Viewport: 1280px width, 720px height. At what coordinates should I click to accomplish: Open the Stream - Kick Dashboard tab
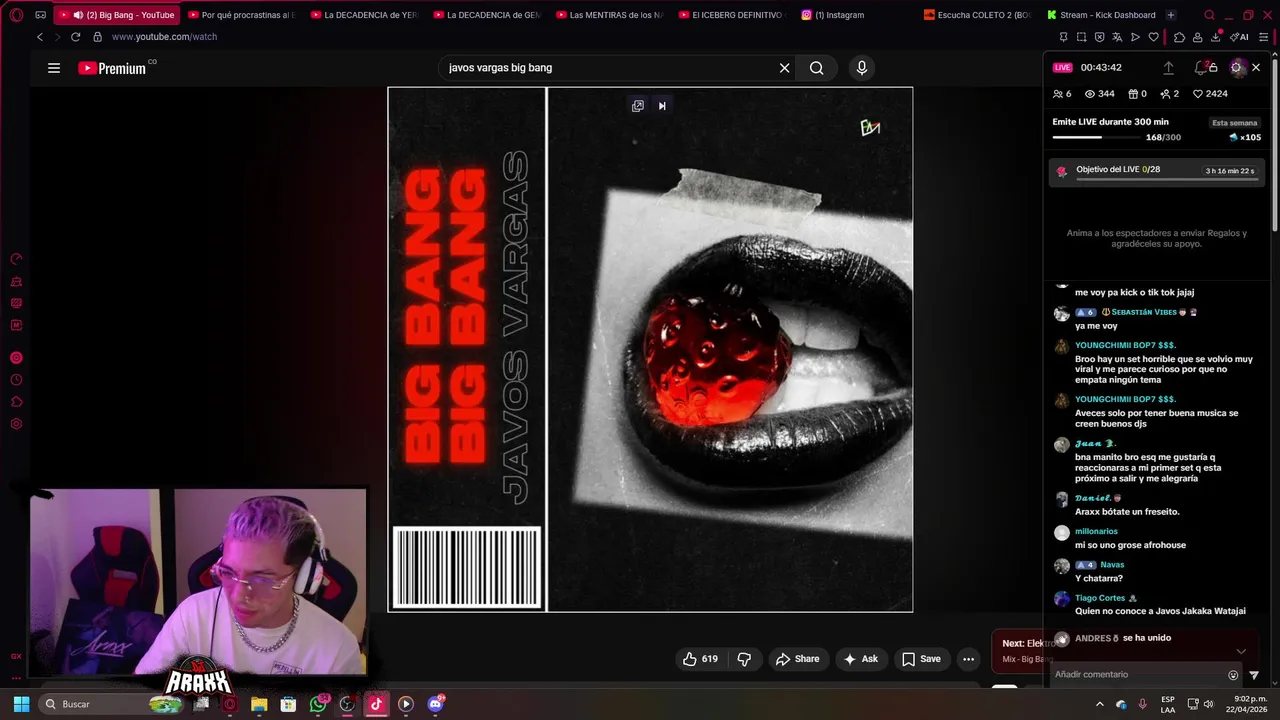click(1101, 15)
